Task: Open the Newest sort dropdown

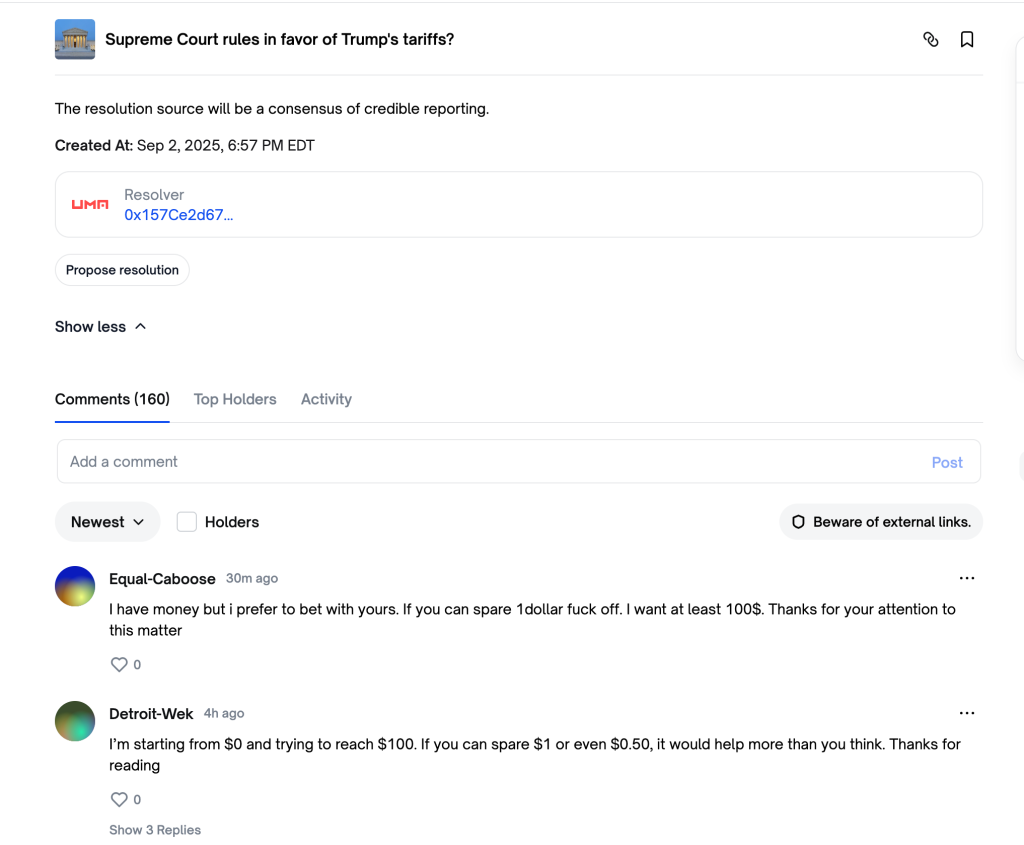Action: 108,522
